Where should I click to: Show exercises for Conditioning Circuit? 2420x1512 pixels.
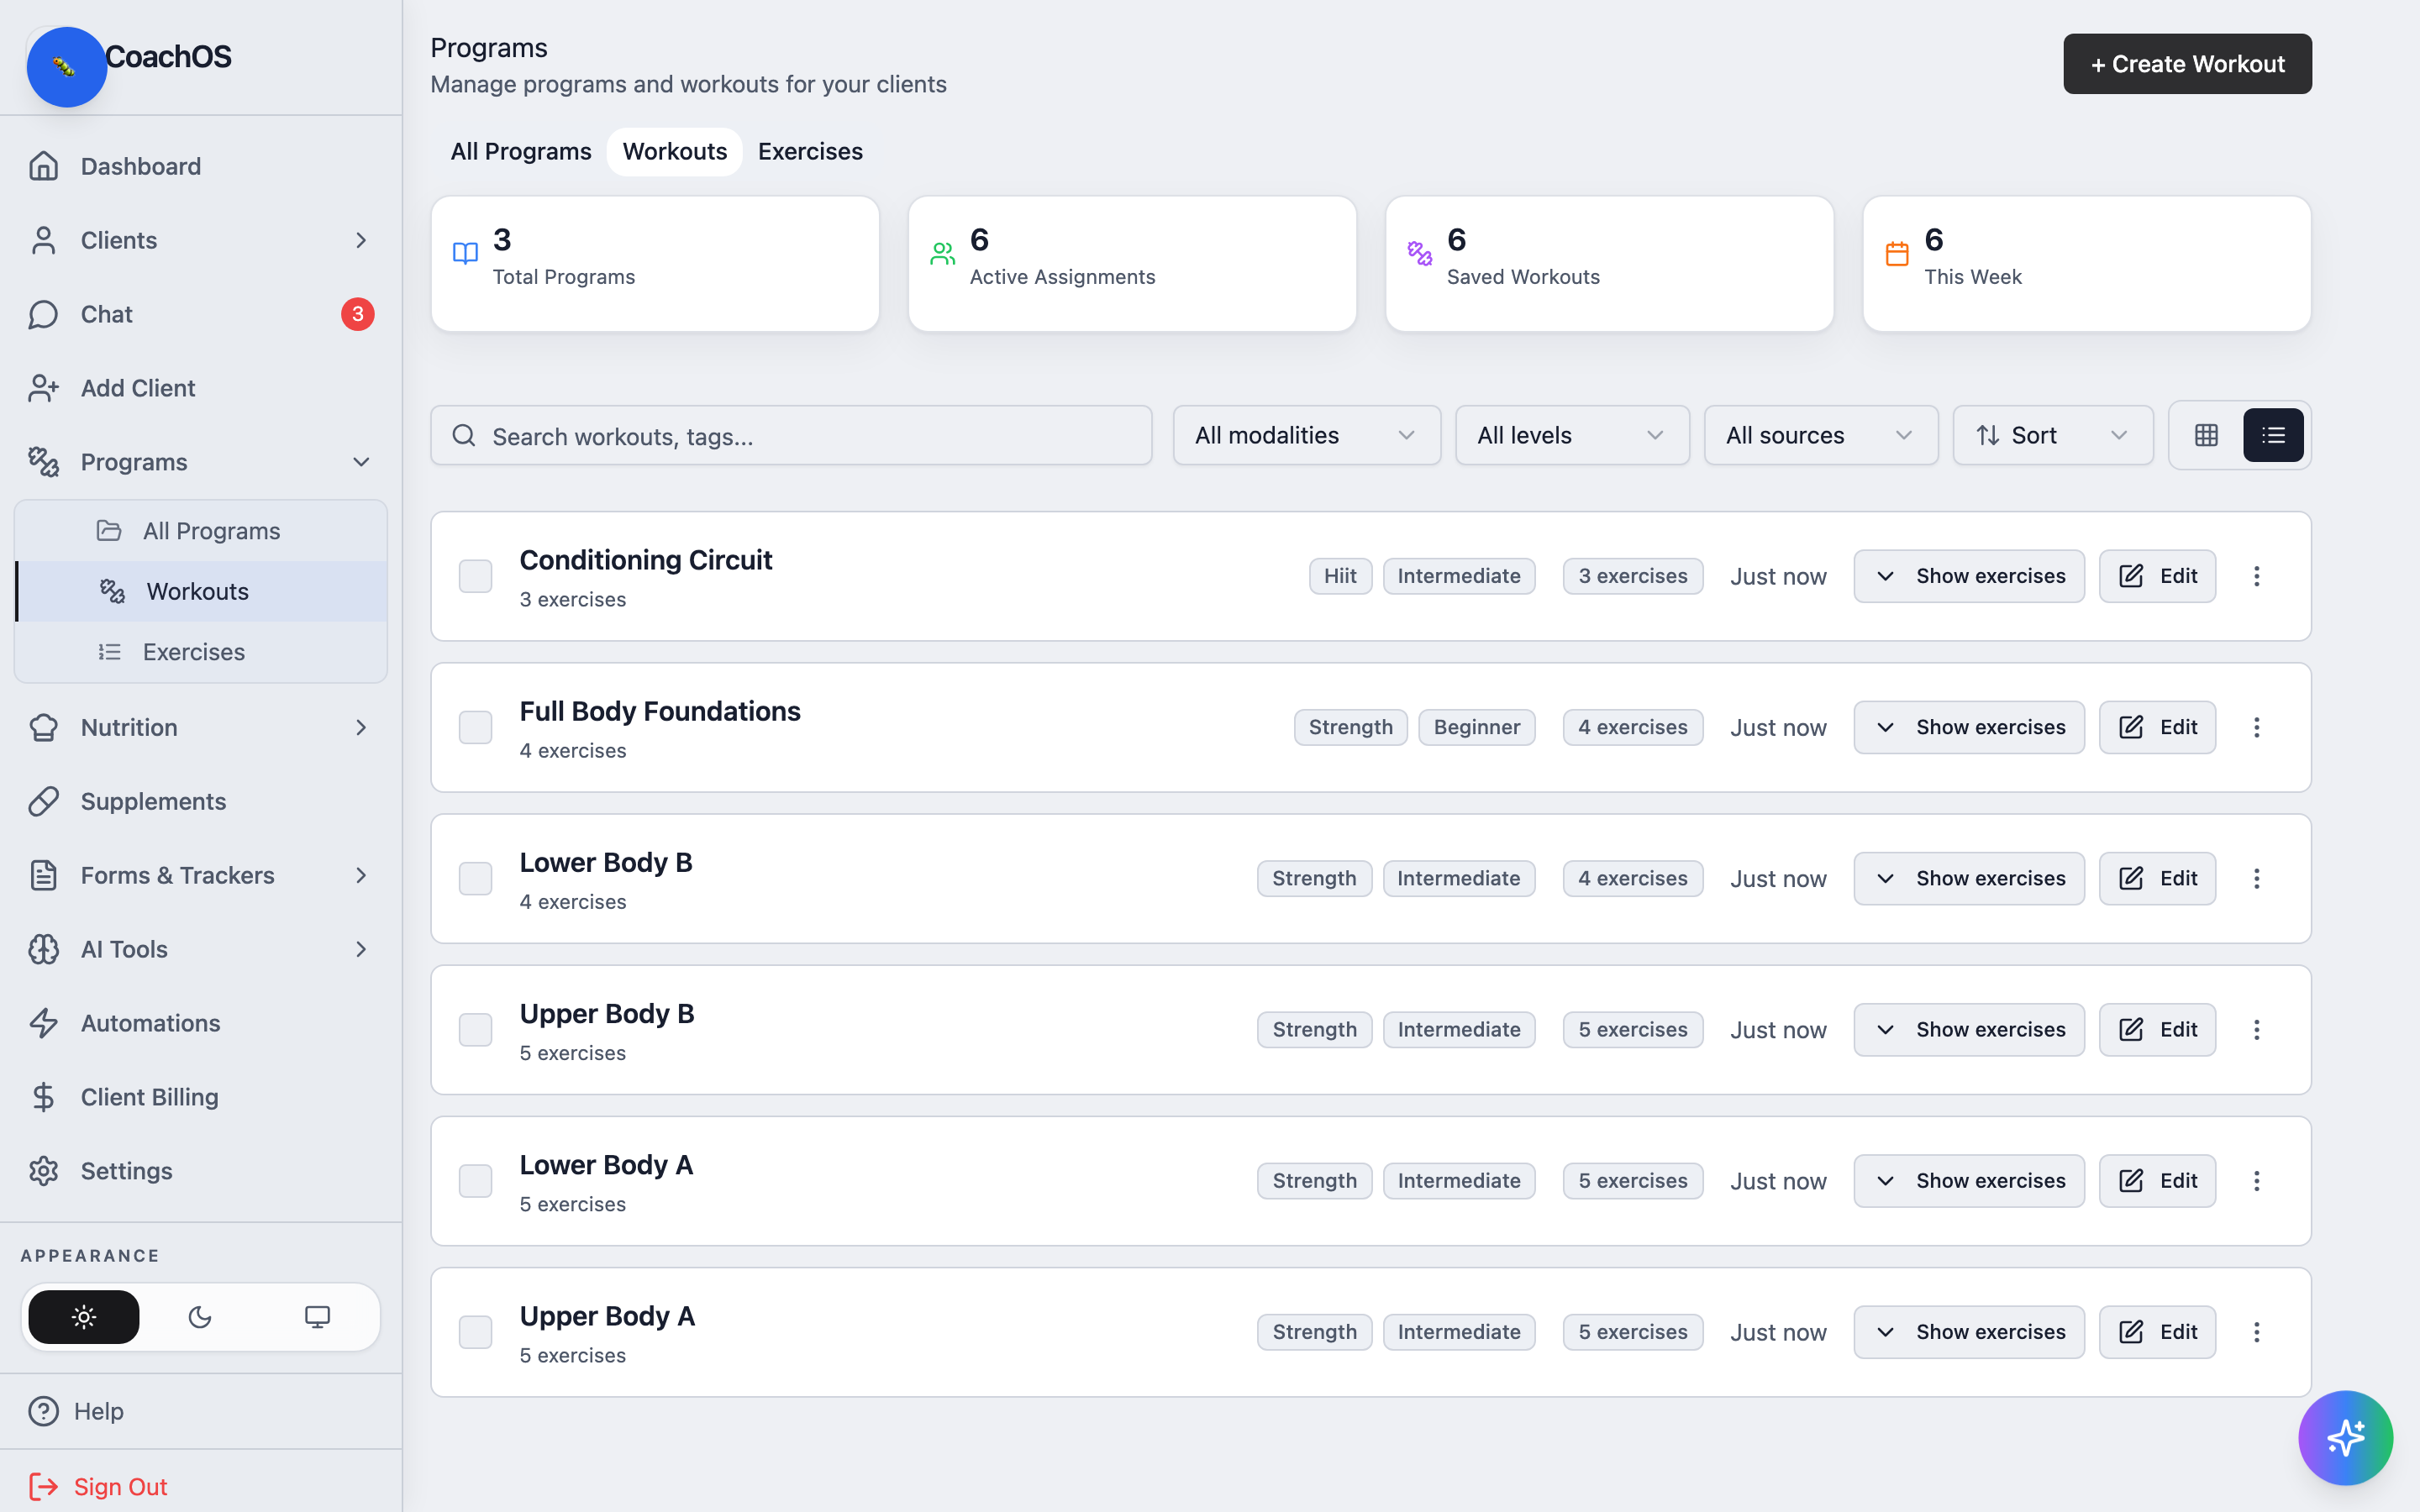(x=1969, y=576)
